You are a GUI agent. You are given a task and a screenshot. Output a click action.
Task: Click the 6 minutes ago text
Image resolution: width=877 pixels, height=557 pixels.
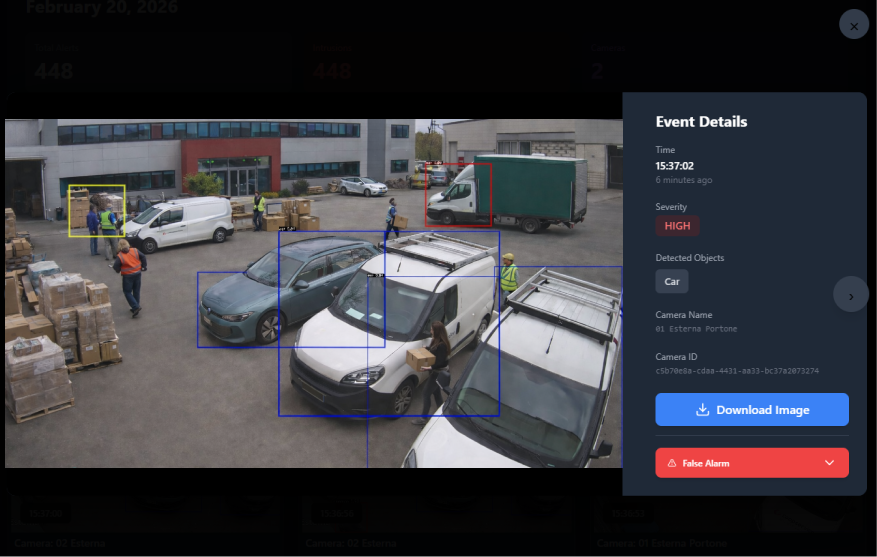(683, 180)
